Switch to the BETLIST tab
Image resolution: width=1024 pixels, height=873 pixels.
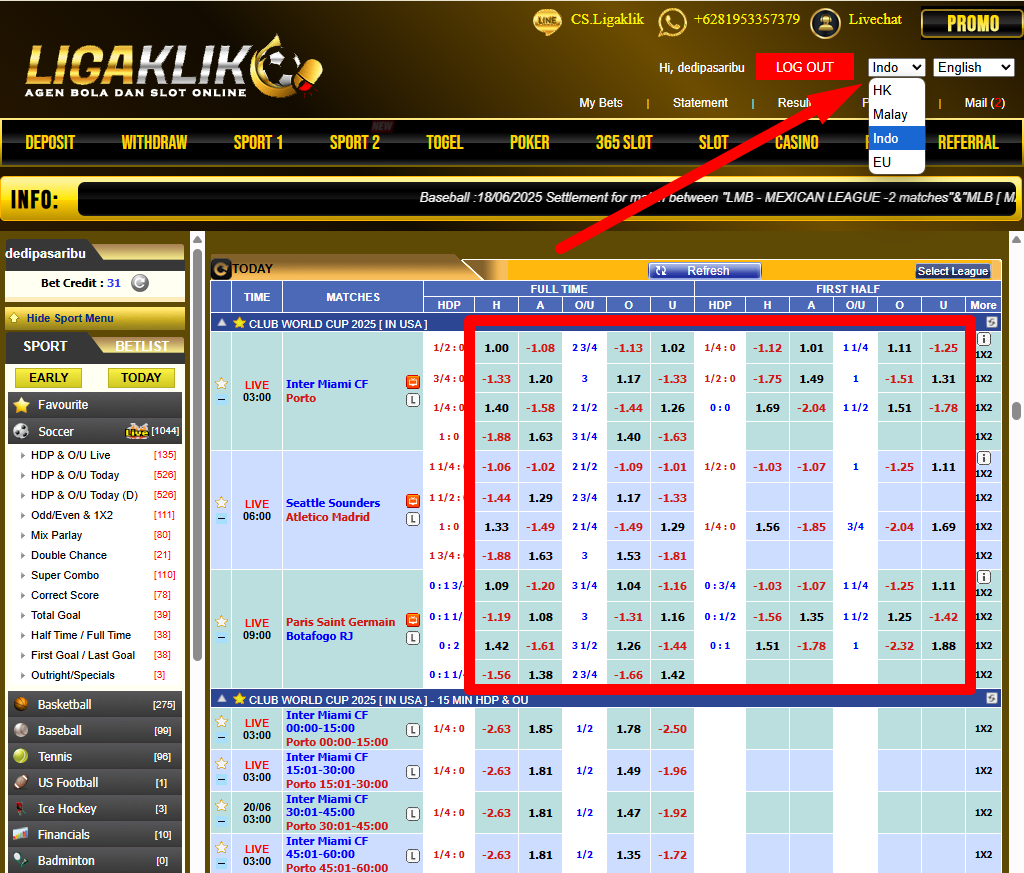tap(142, 346)
